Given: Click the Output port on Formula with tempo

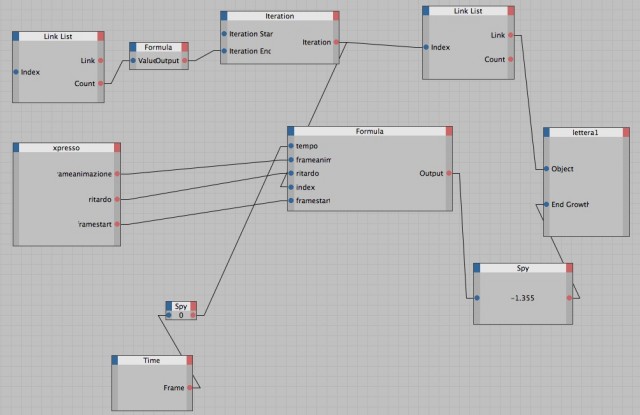Looking at the screenshot, I should [449, 173].
